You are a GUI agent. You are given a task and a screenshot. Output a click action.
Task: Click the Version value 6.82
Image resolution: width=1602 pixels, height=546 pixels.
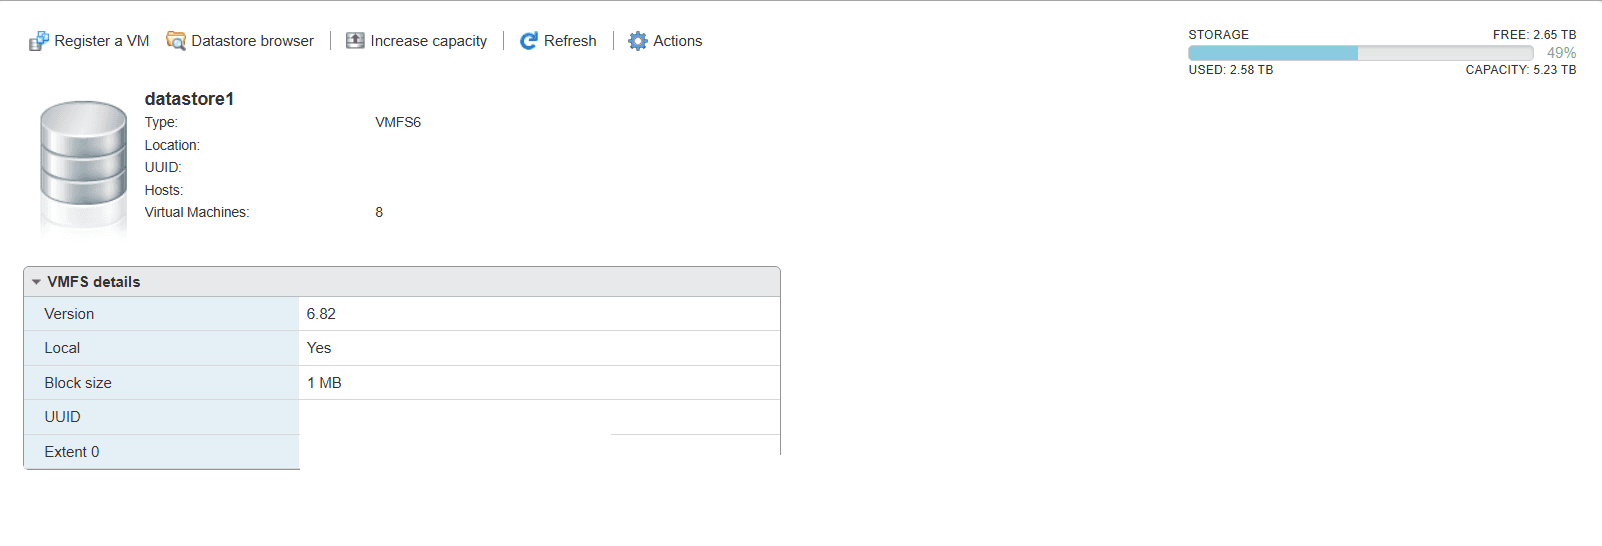pyautogui.click(x=321, y=314)
